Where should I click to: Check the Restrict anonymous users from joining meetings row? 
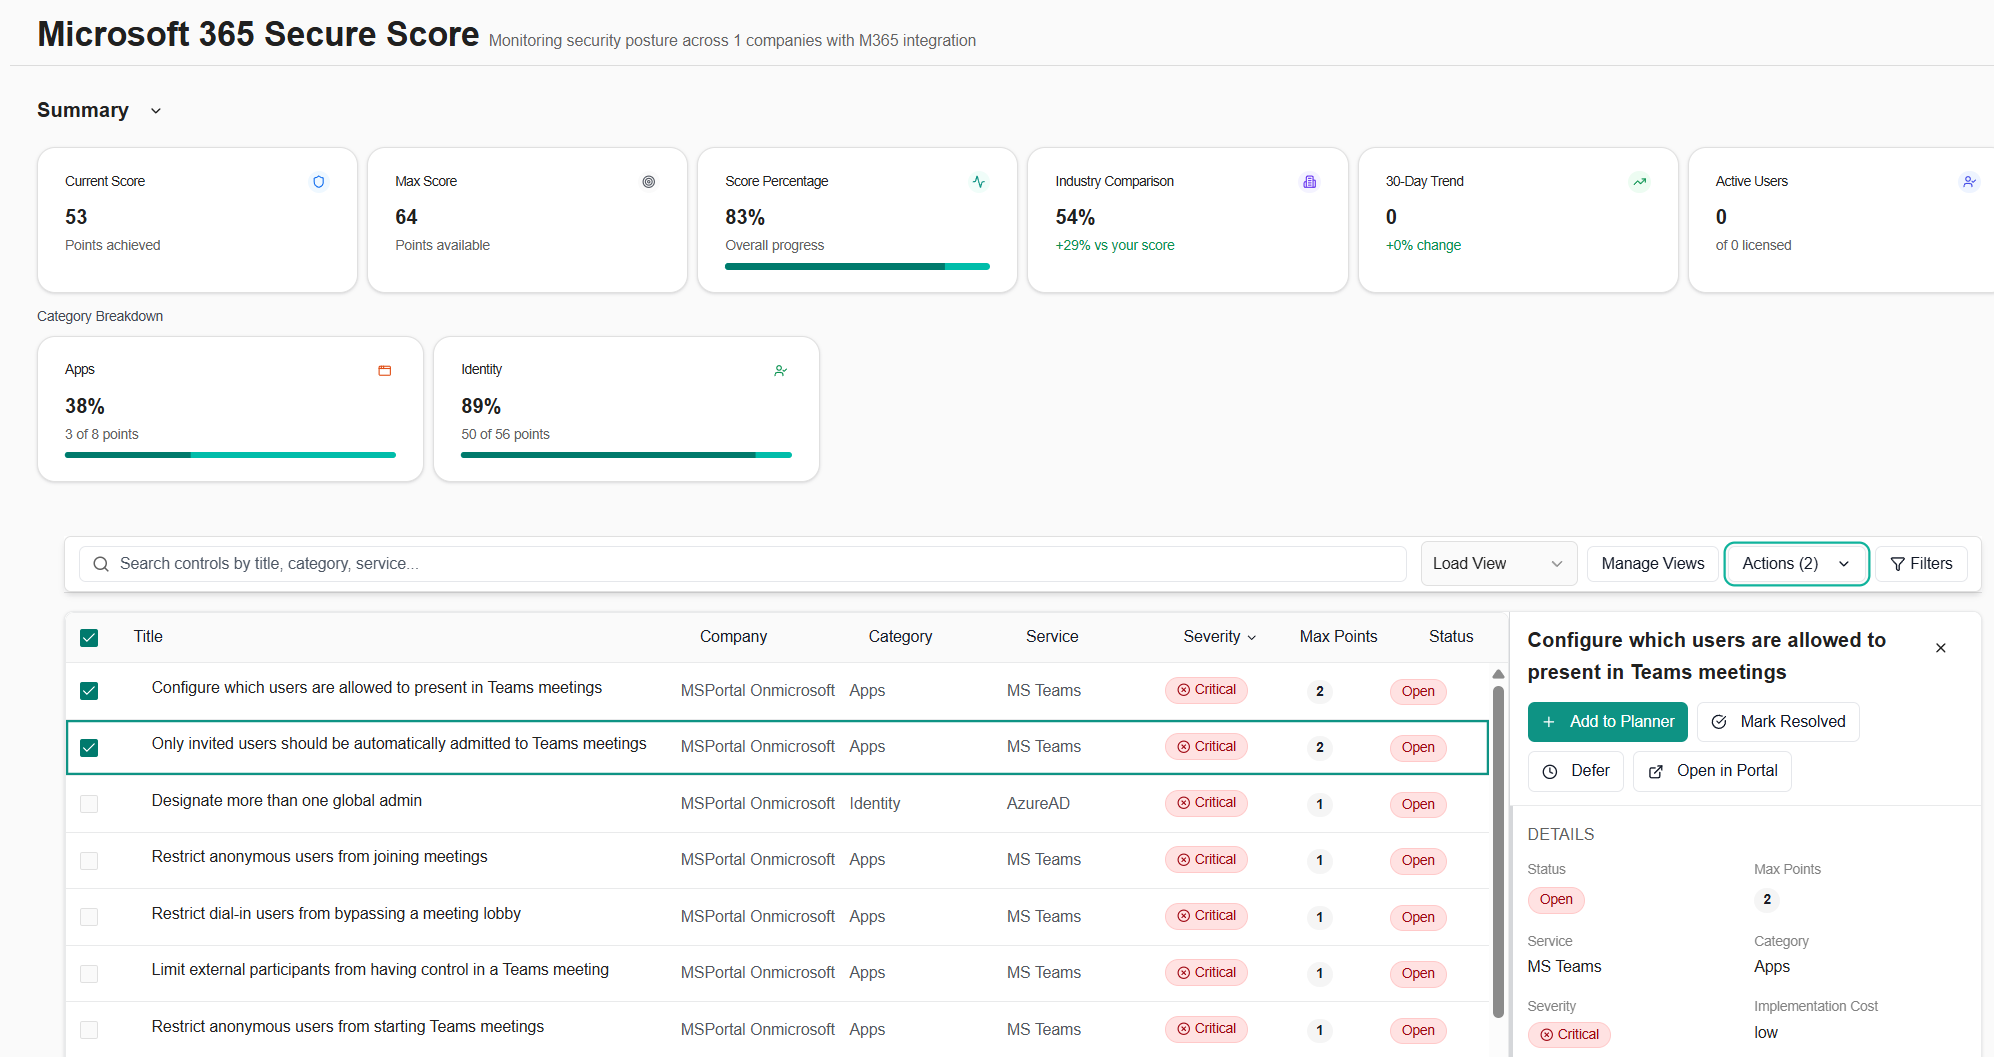pyautogui.click(x=89, y=860)
